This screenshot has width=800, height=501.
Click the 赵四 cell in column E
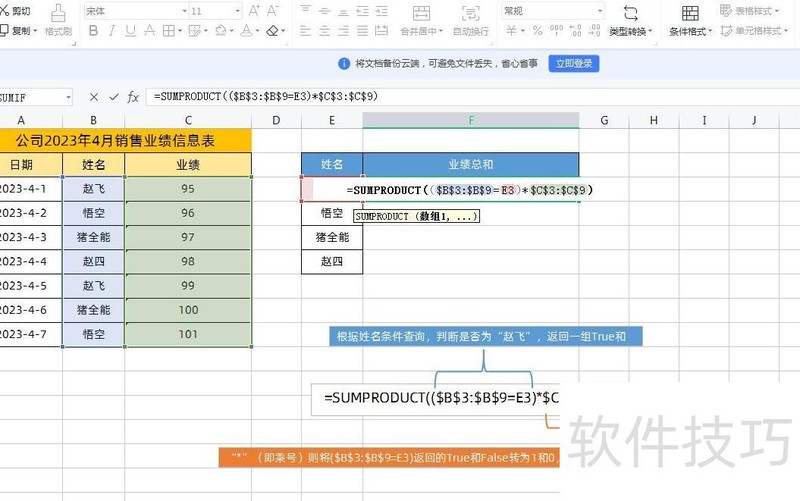pos(332,262)
